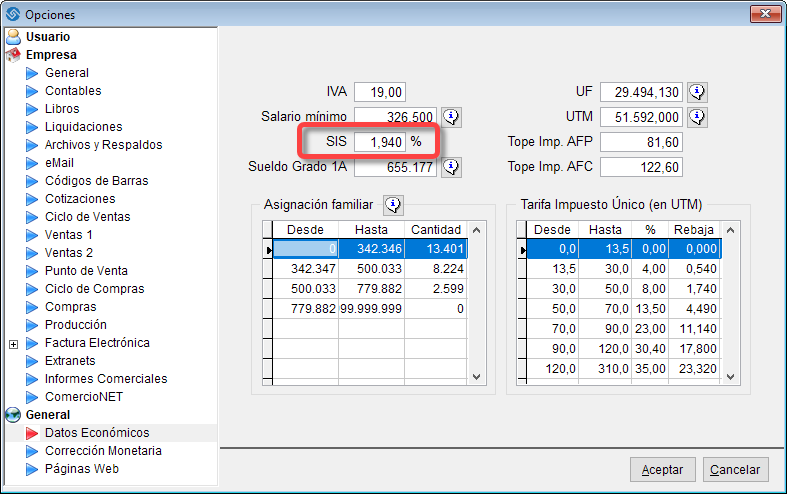Viewport: 787px width, 494px height.
Task: Click the Cancelar button
Action: [735, 469]
